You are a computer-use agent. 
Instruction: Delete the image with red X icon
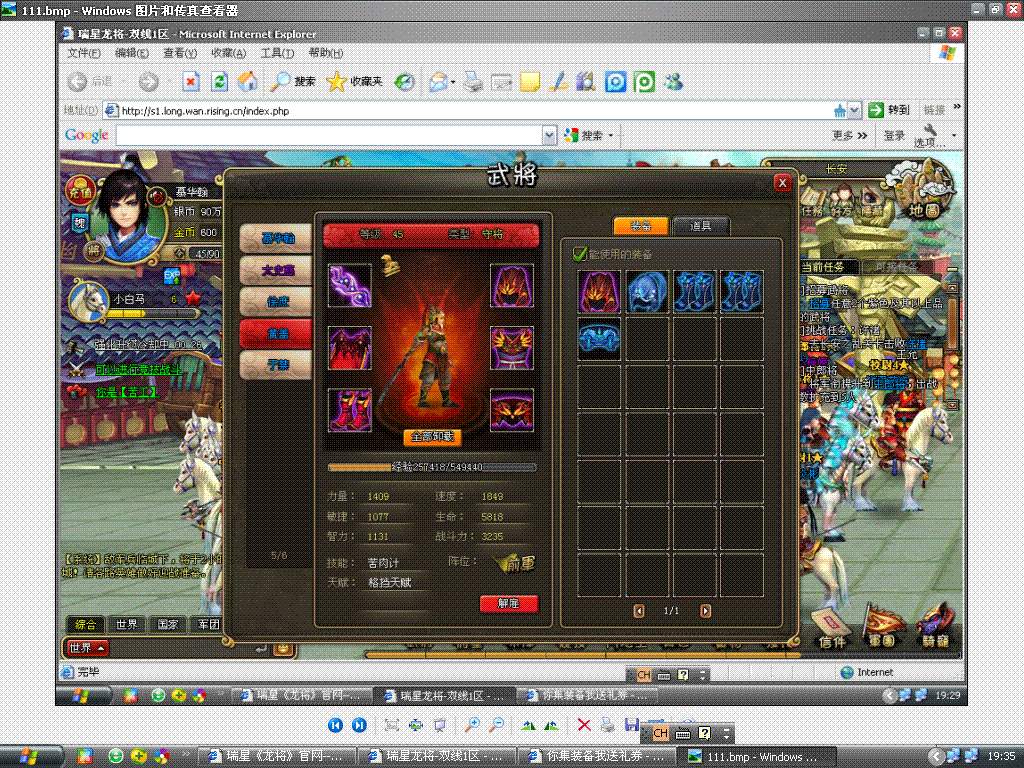(x=584, y=725)
